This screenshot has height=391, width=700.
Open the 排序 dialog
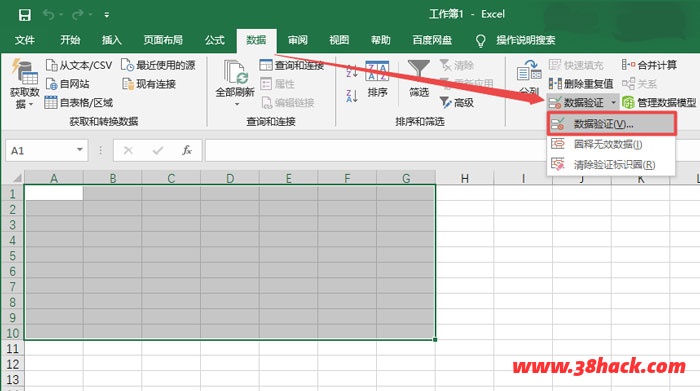(377, 79)
